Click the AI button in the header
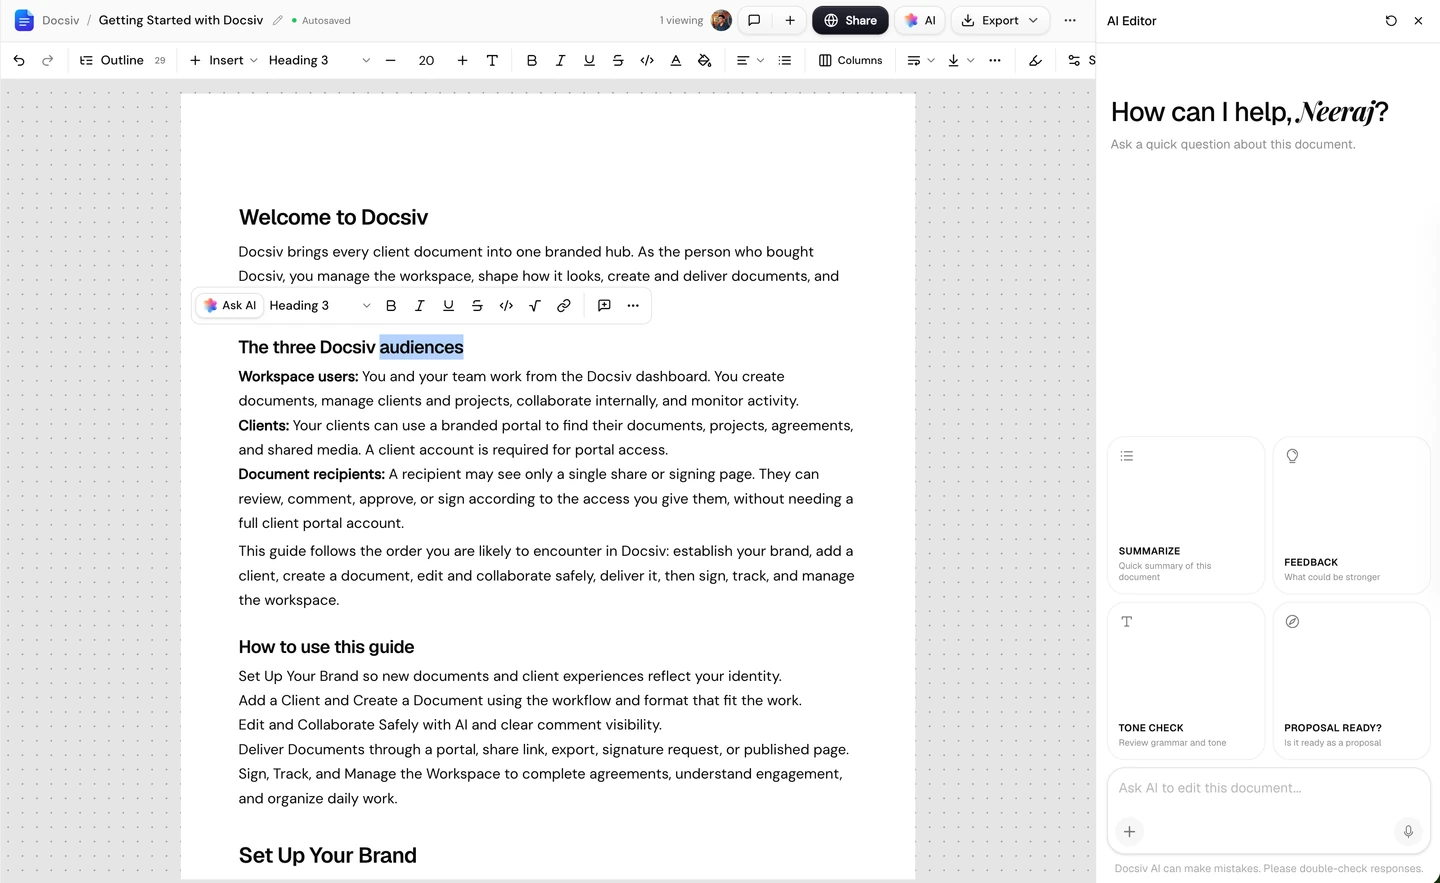Screen dimensions: 1440x883 pos(920,20)
